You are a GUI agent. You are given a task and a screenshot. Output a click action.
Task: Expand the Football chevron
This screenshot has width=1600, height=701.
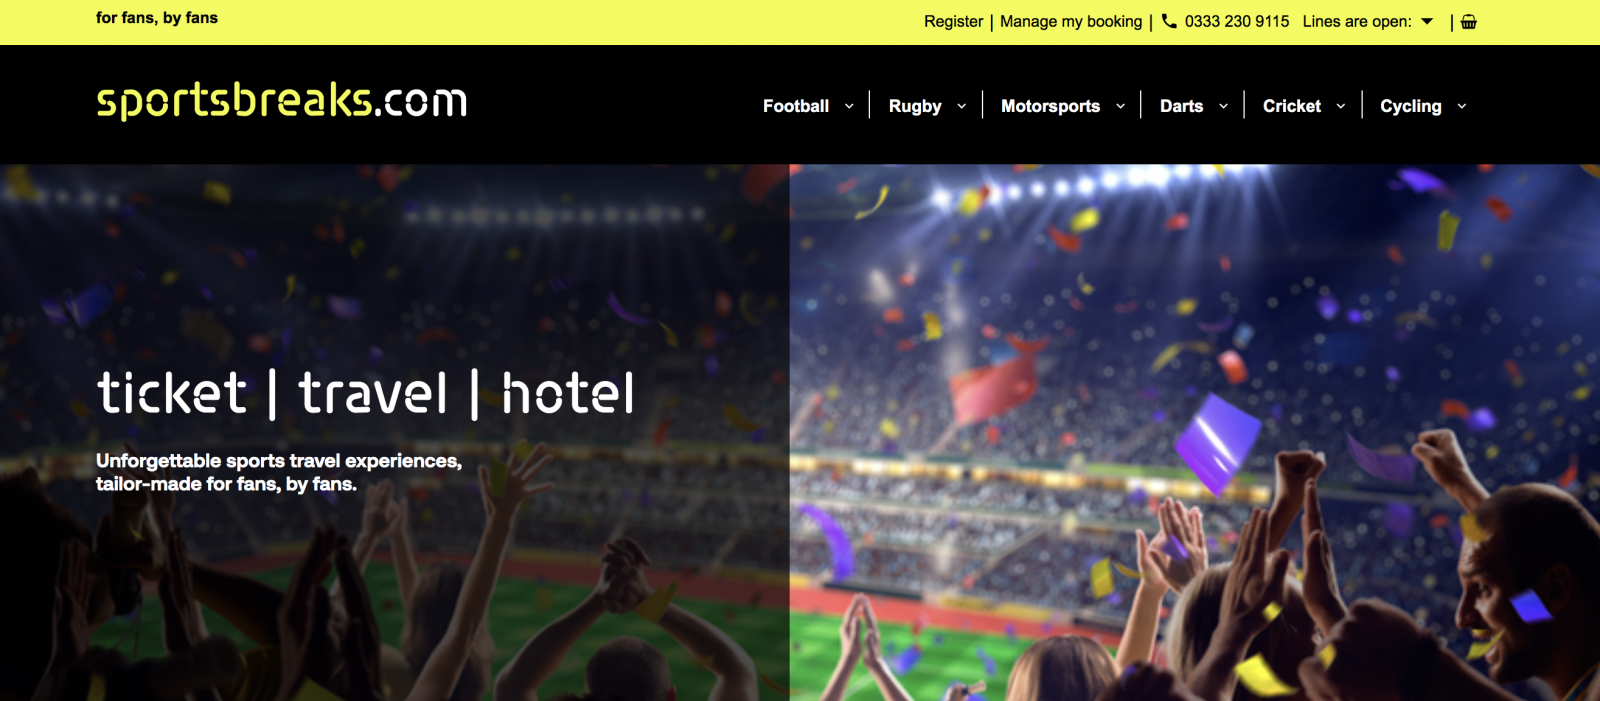849,106
